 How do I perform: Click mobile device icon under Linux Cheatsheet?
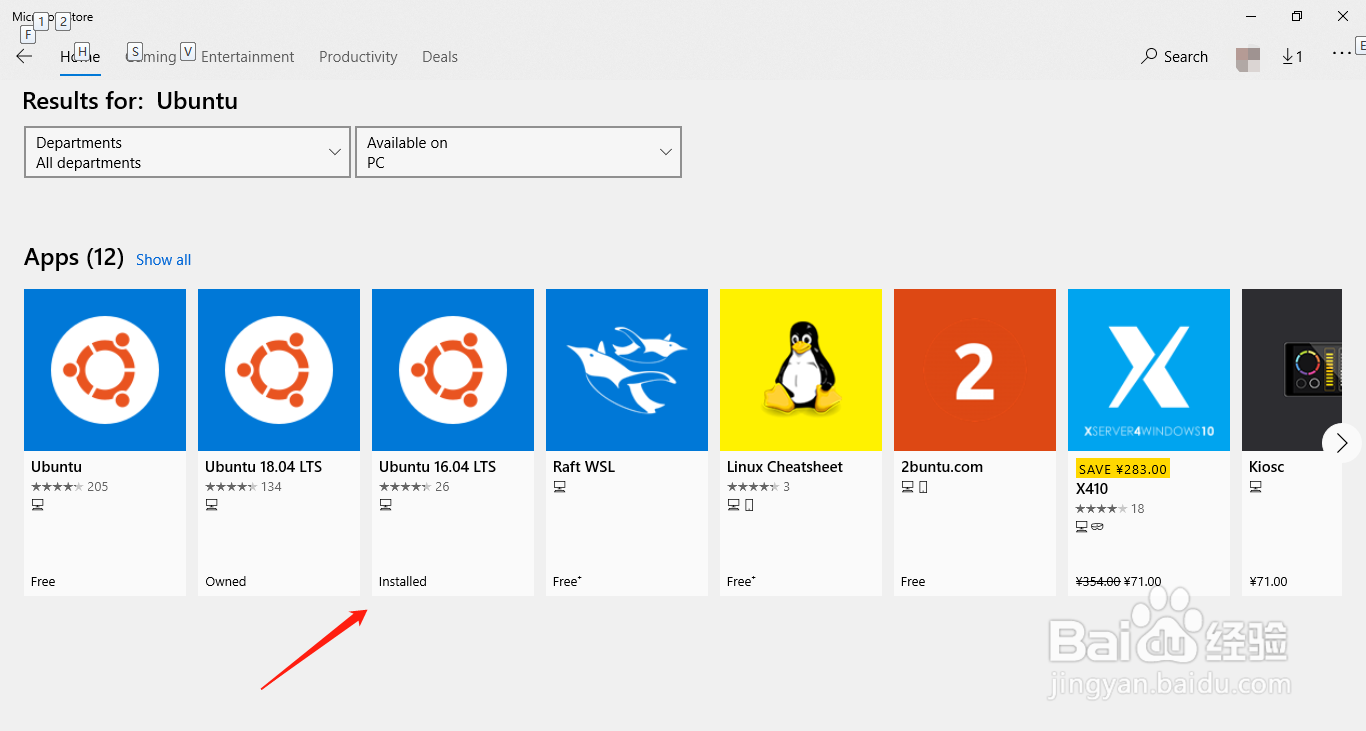pos(749,505)
